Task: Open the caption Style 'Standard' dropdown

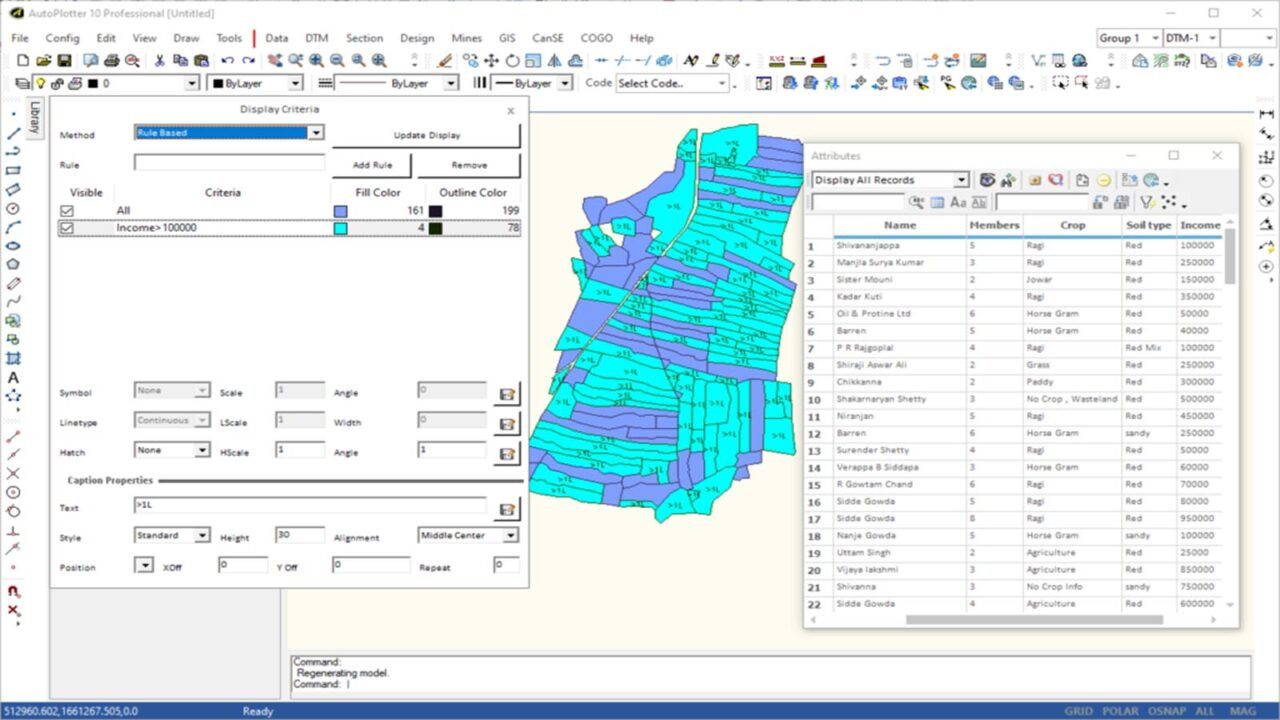Action: click(202, 536)
